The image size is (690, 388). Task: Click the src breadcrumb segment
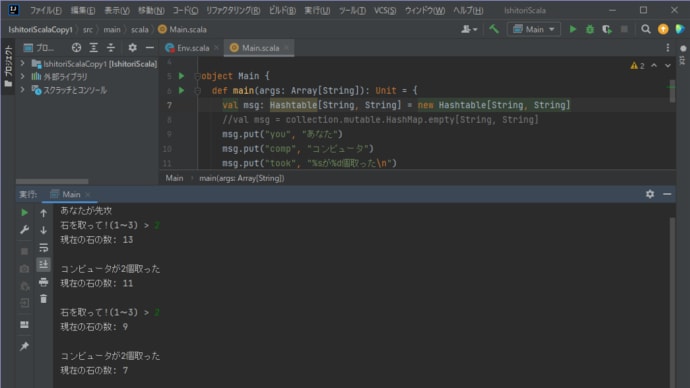tap(88, 29)
